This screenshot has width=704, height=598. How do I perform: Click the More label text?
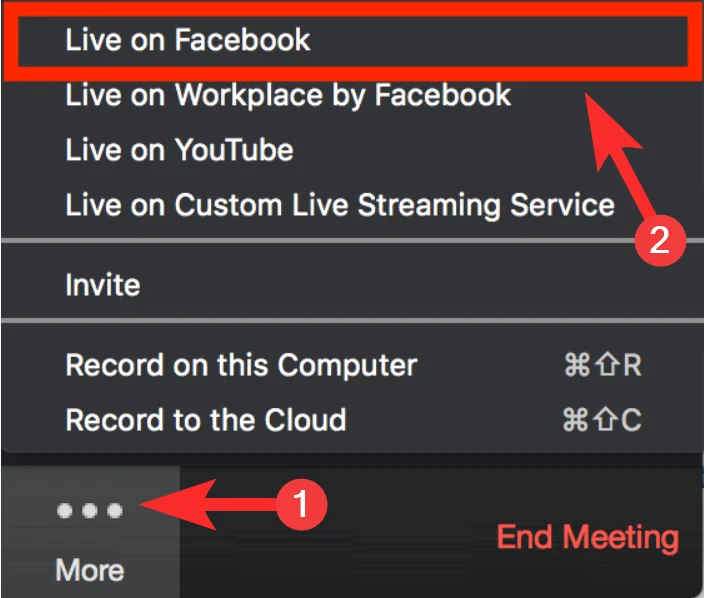coord(90,570)
